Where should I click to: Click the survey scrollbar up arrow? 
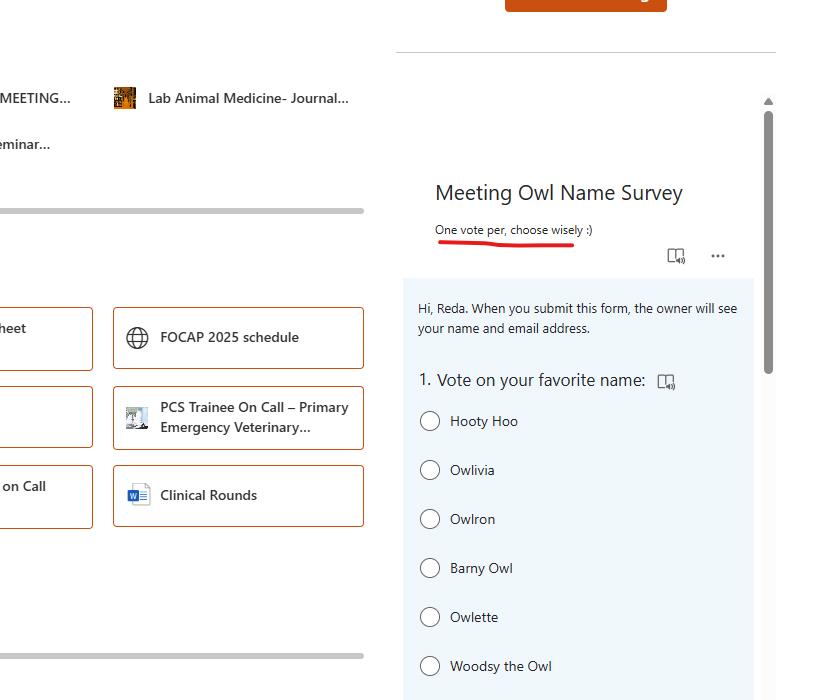(769, 101)
